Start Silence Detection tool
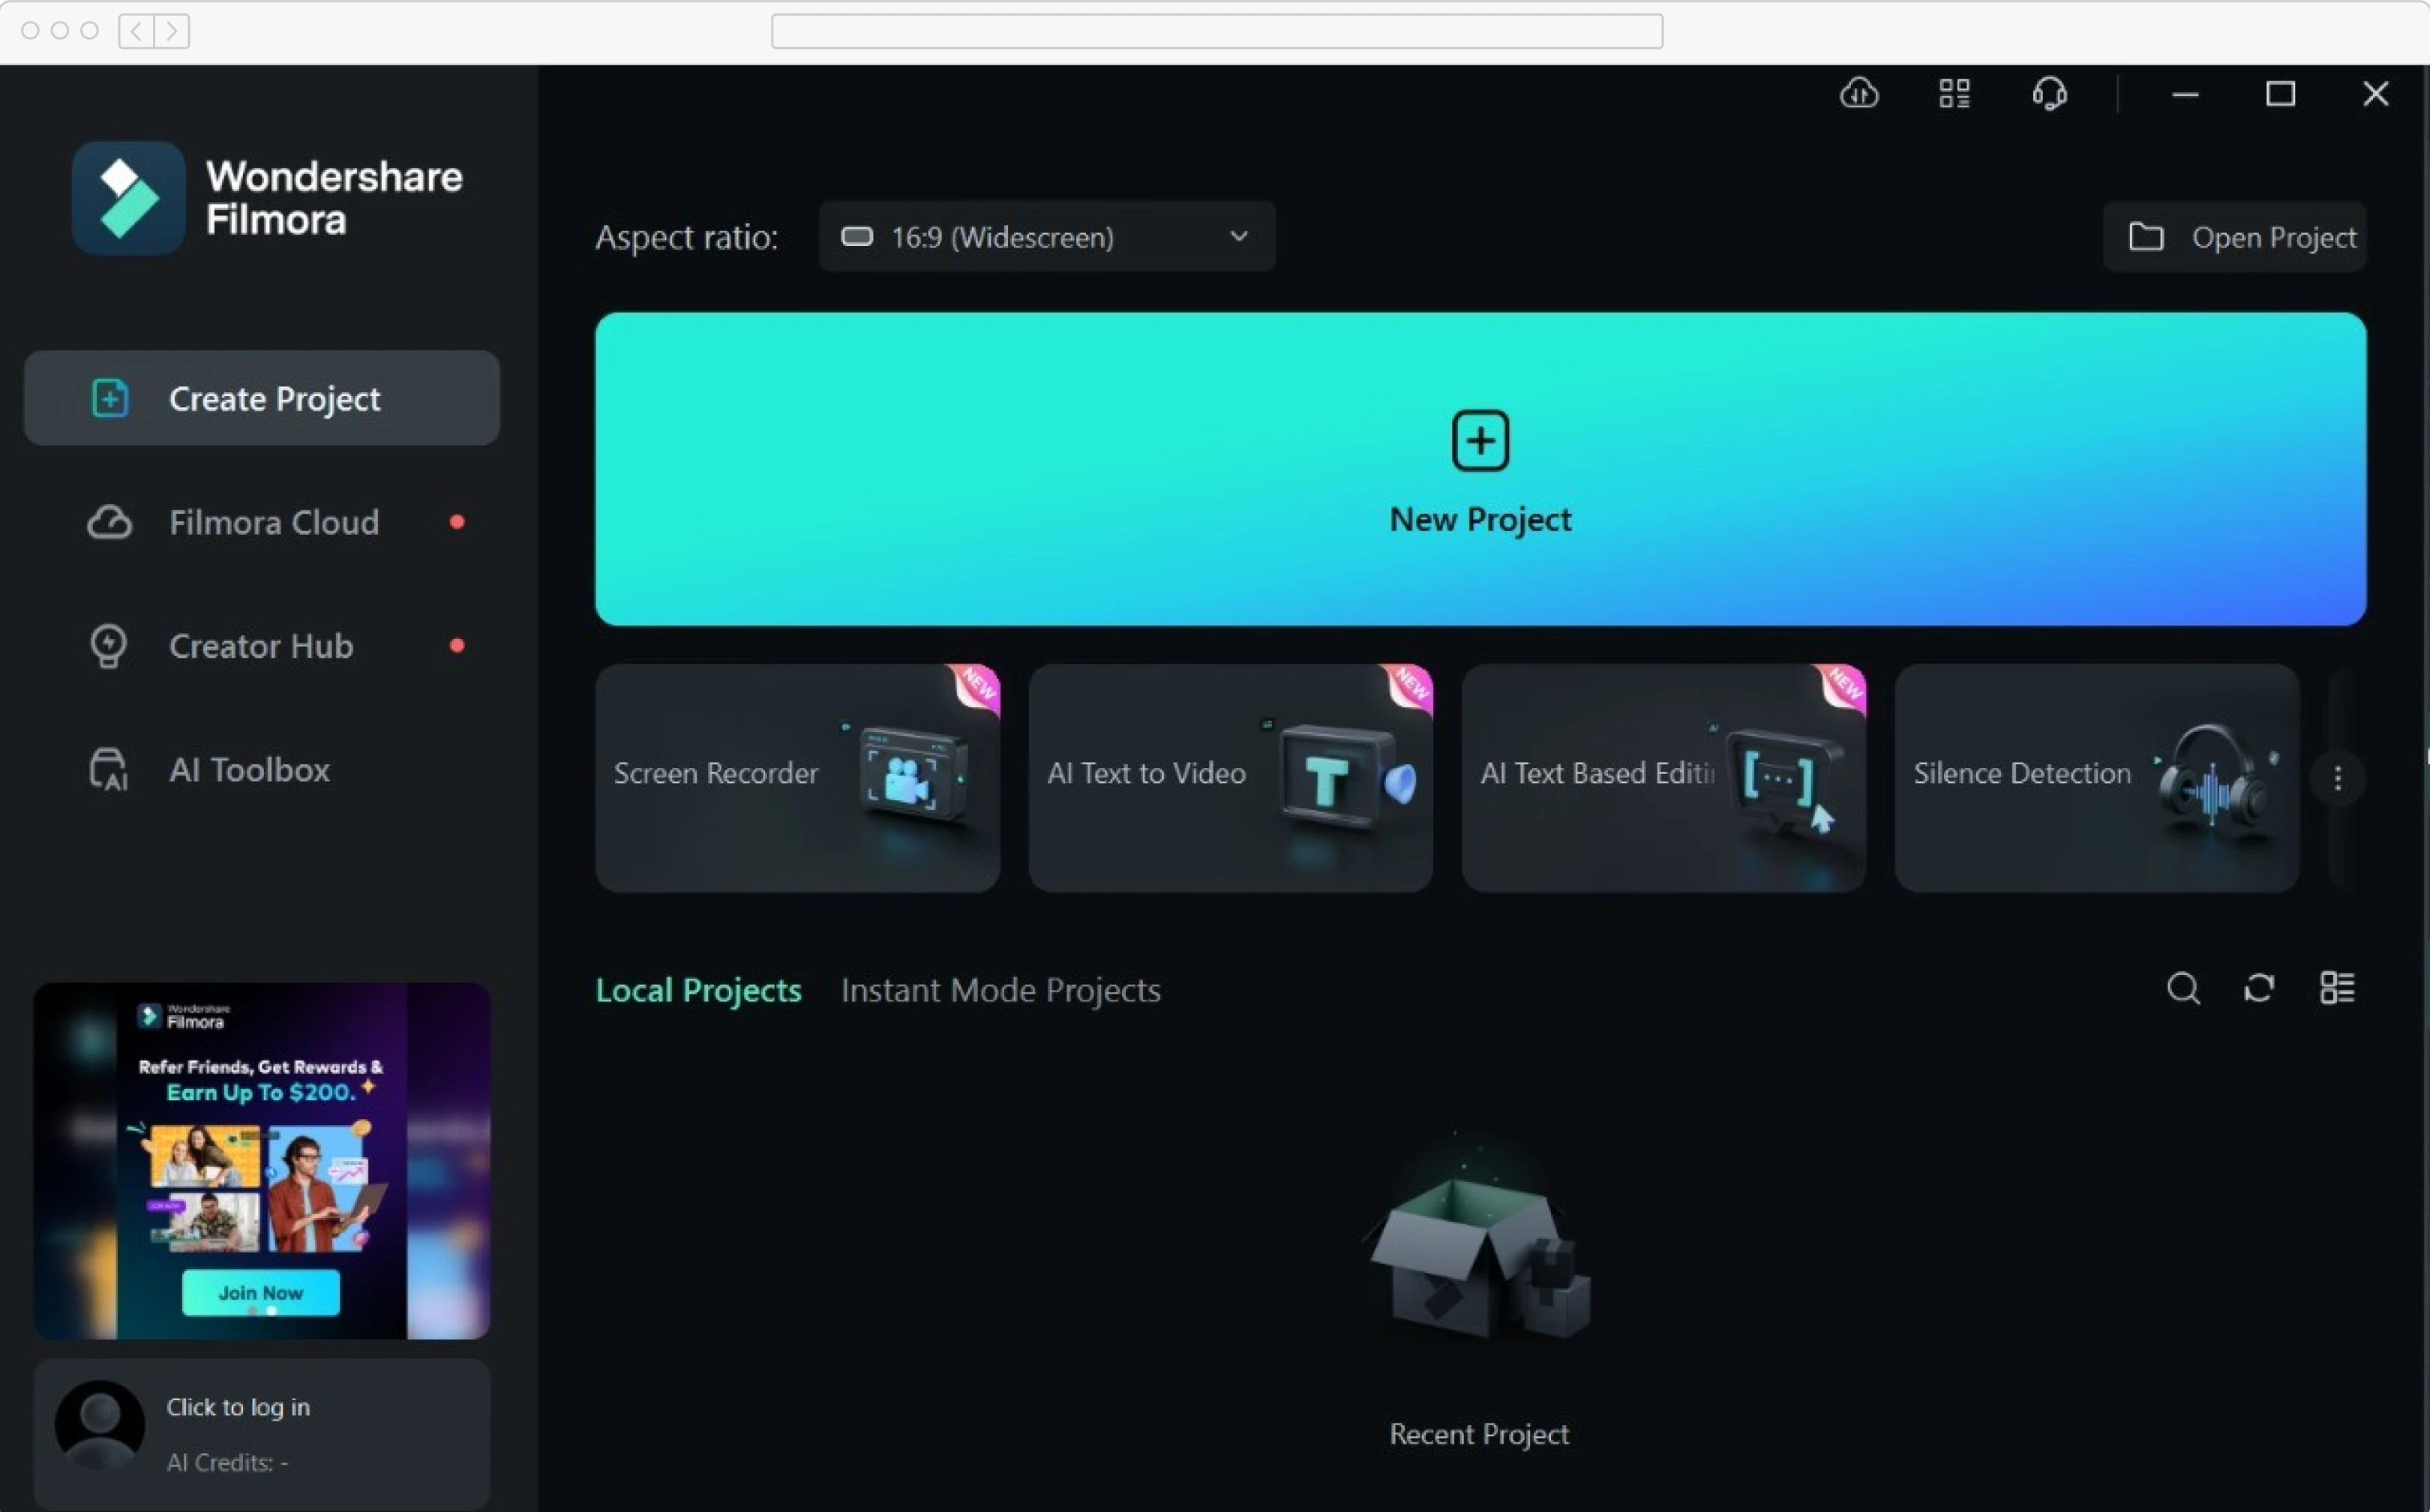 pyautogui.click(x=2096, y=777)
